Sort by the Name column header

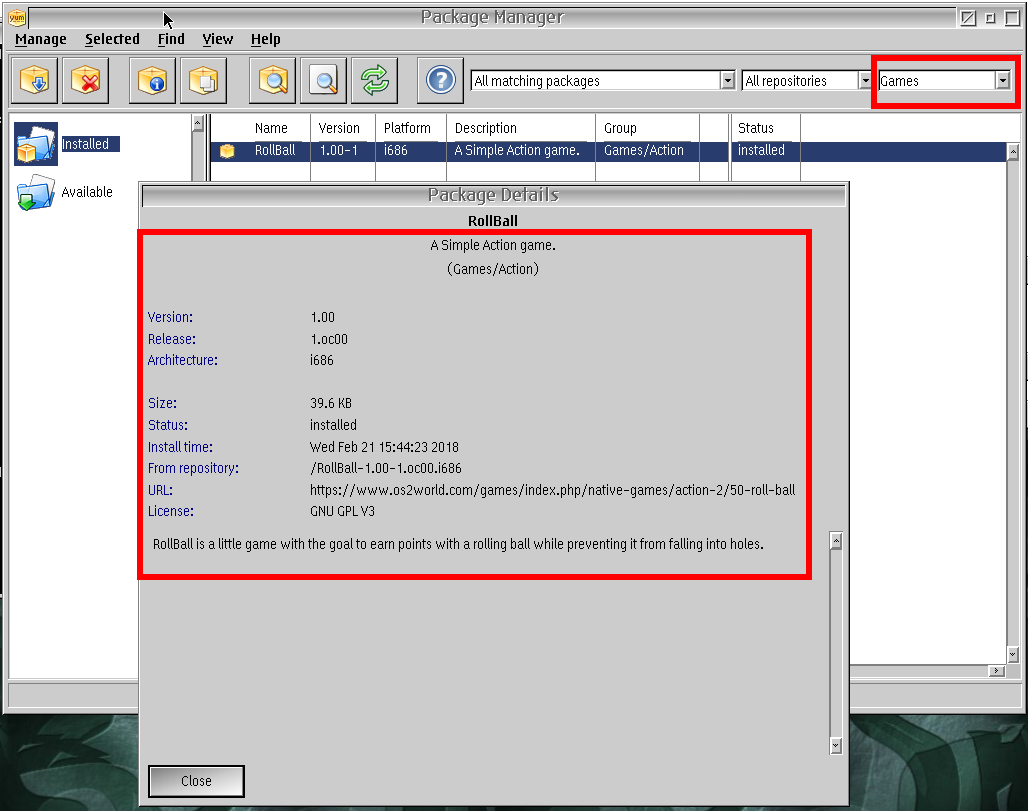[x=271, y=129]
